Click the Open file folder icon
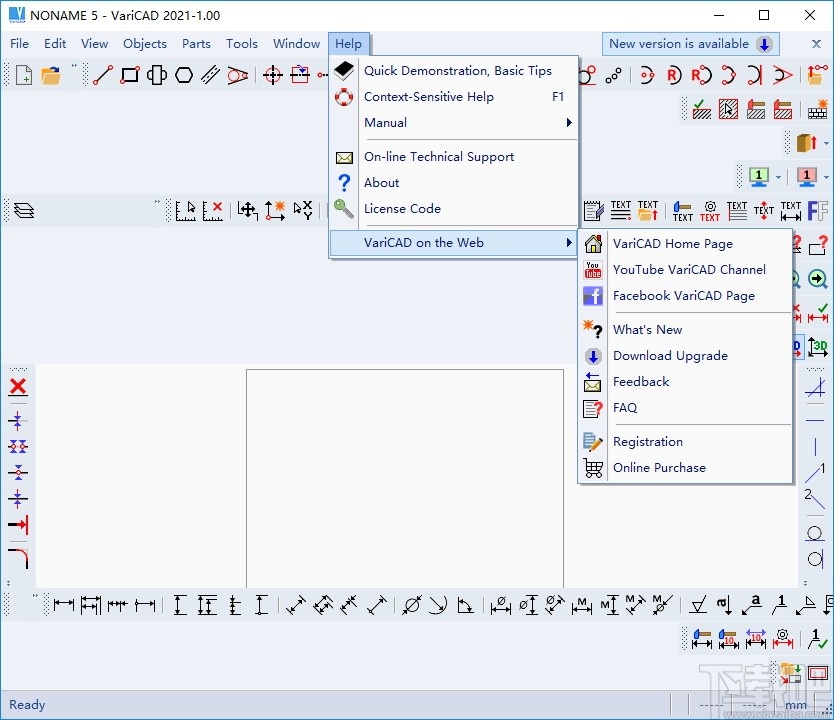This screenshot has width=834, height=720. click(51, 75)
